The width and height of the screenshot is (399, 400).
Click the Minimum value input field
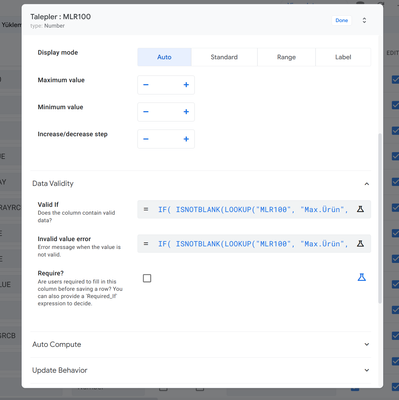(166, 112)
